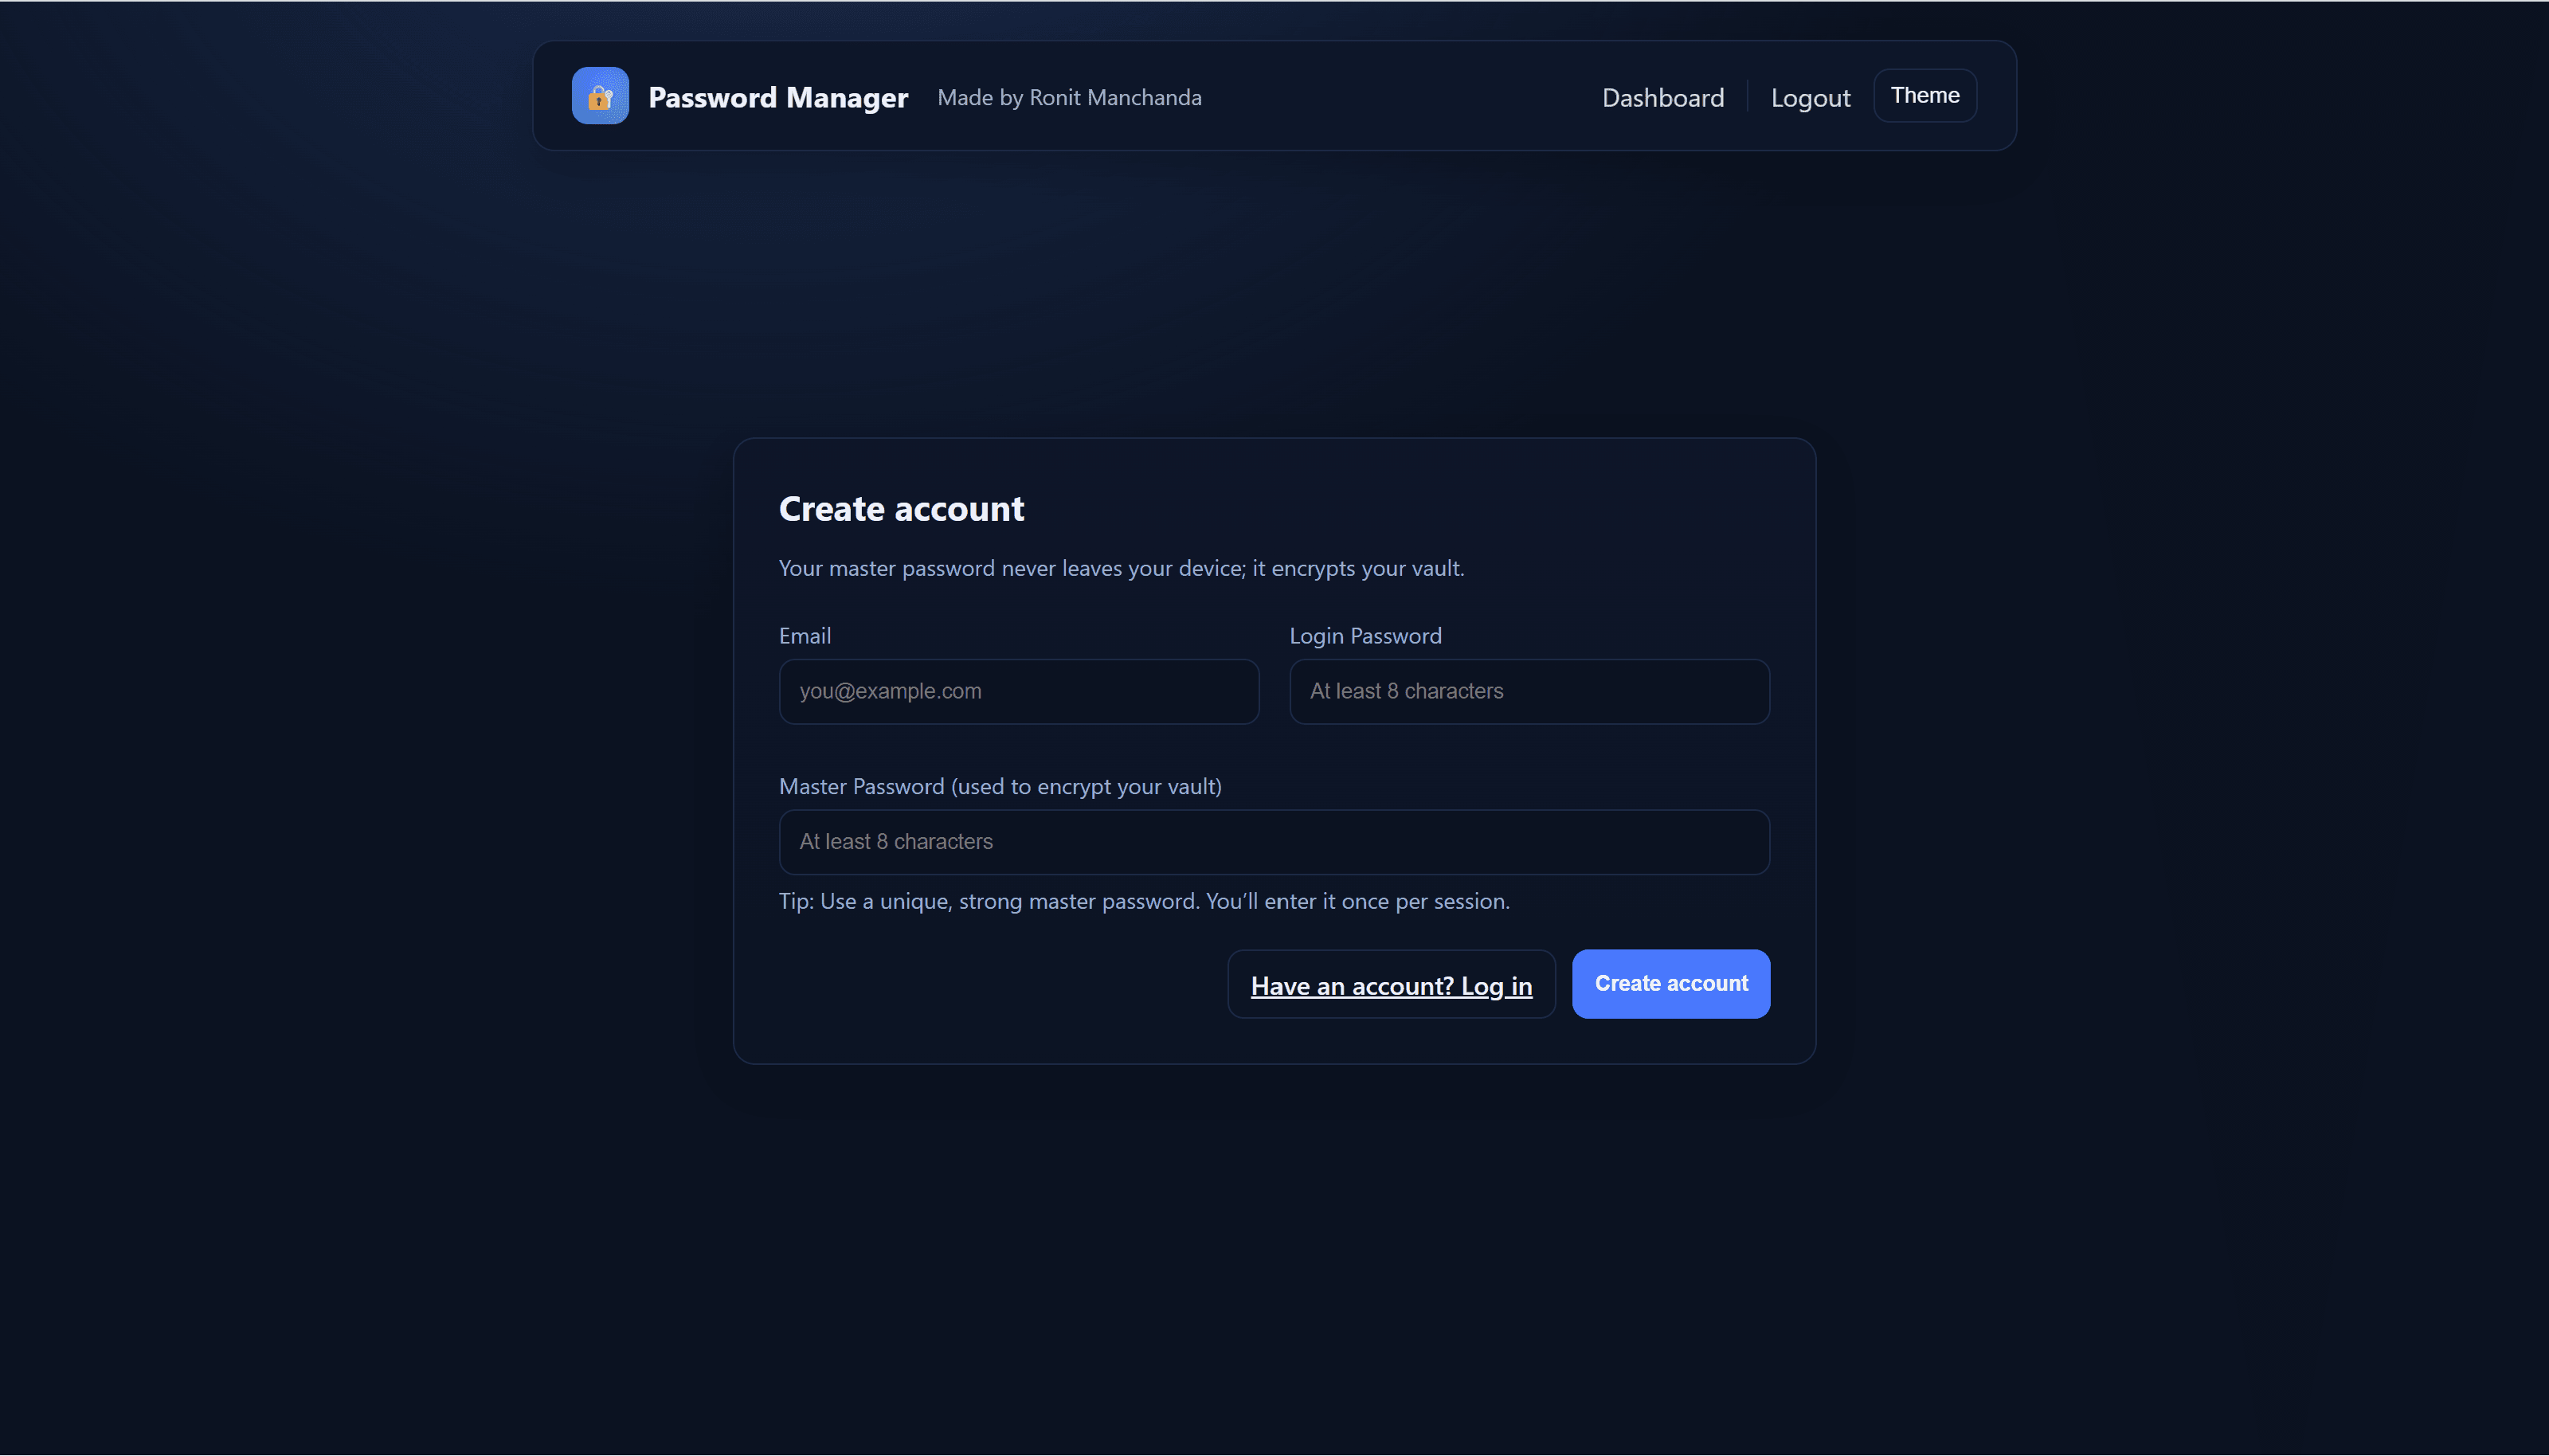This screenshot has width=2549, height=1456.
Task: Open the login page via 'Have an account? Log in'
Action: (x=1390, y=984)
